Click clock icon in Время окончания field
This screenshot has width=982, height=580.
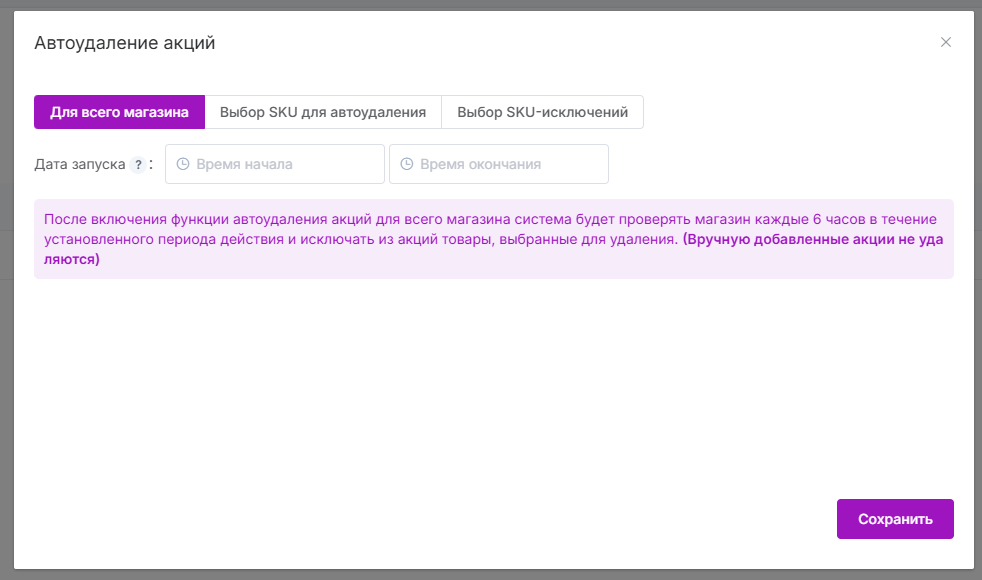tap(407, 164)
